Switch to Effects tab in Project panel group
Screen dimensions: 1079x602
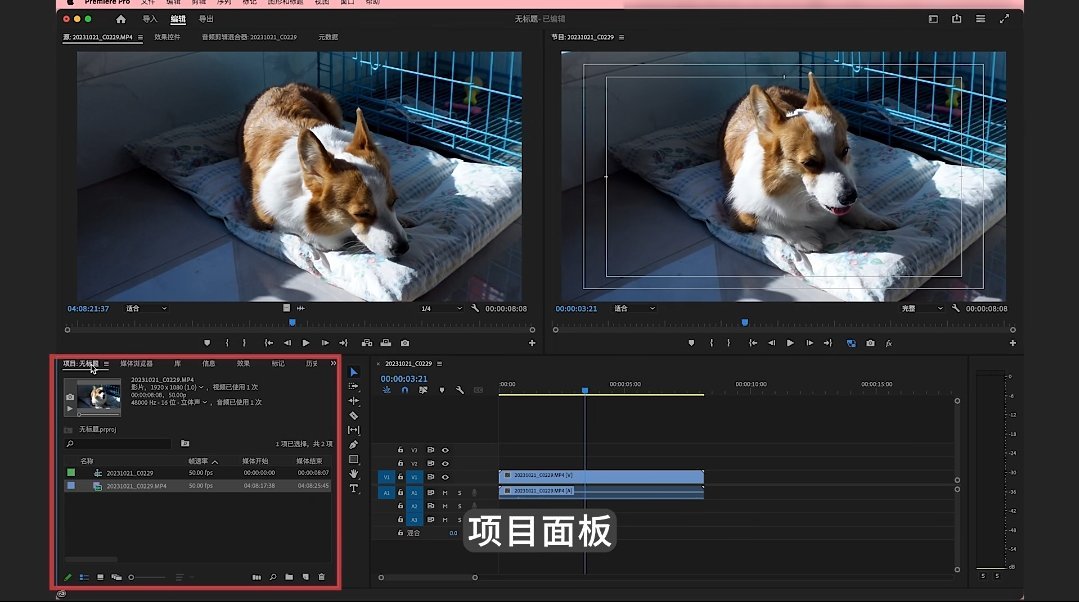(x=244, y=363)
